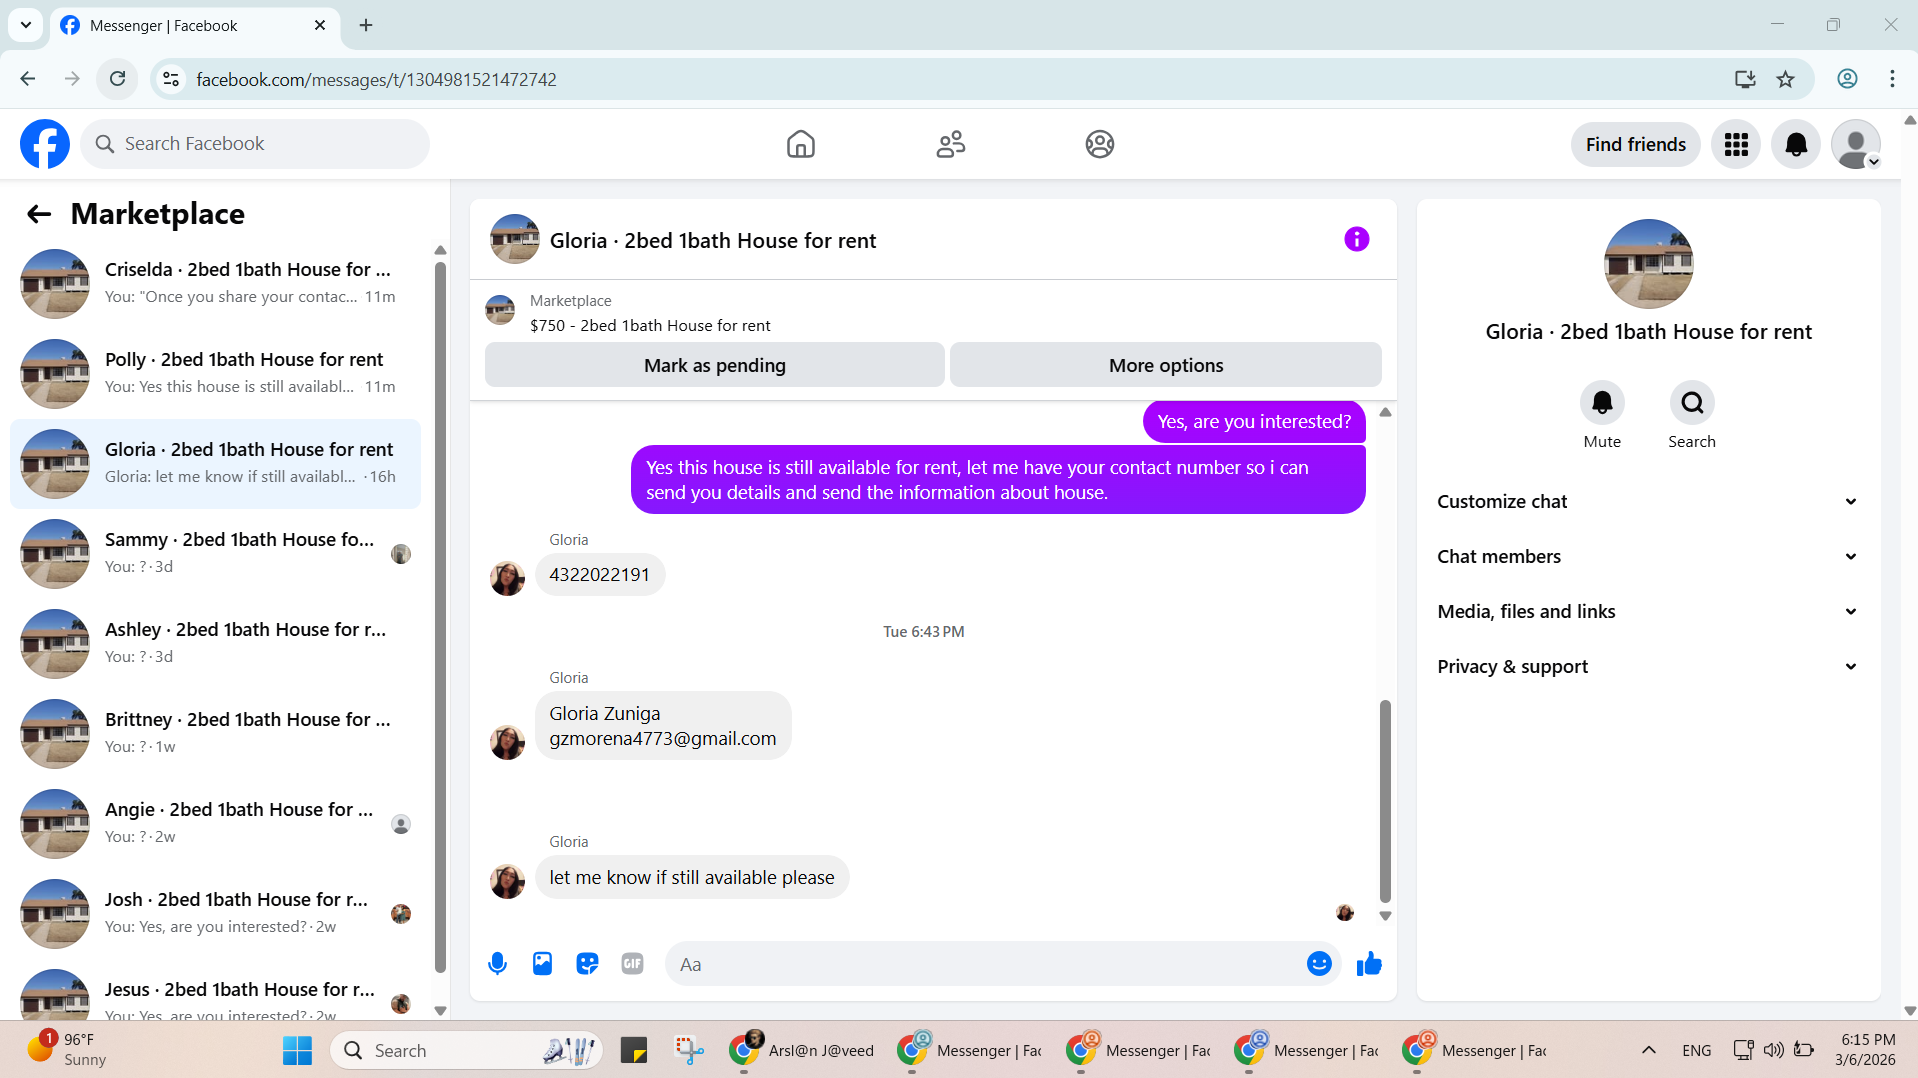Open the $750 - 2bed 1bath listing link
Screen dimensions: 1918x1078
pos(650,325)
